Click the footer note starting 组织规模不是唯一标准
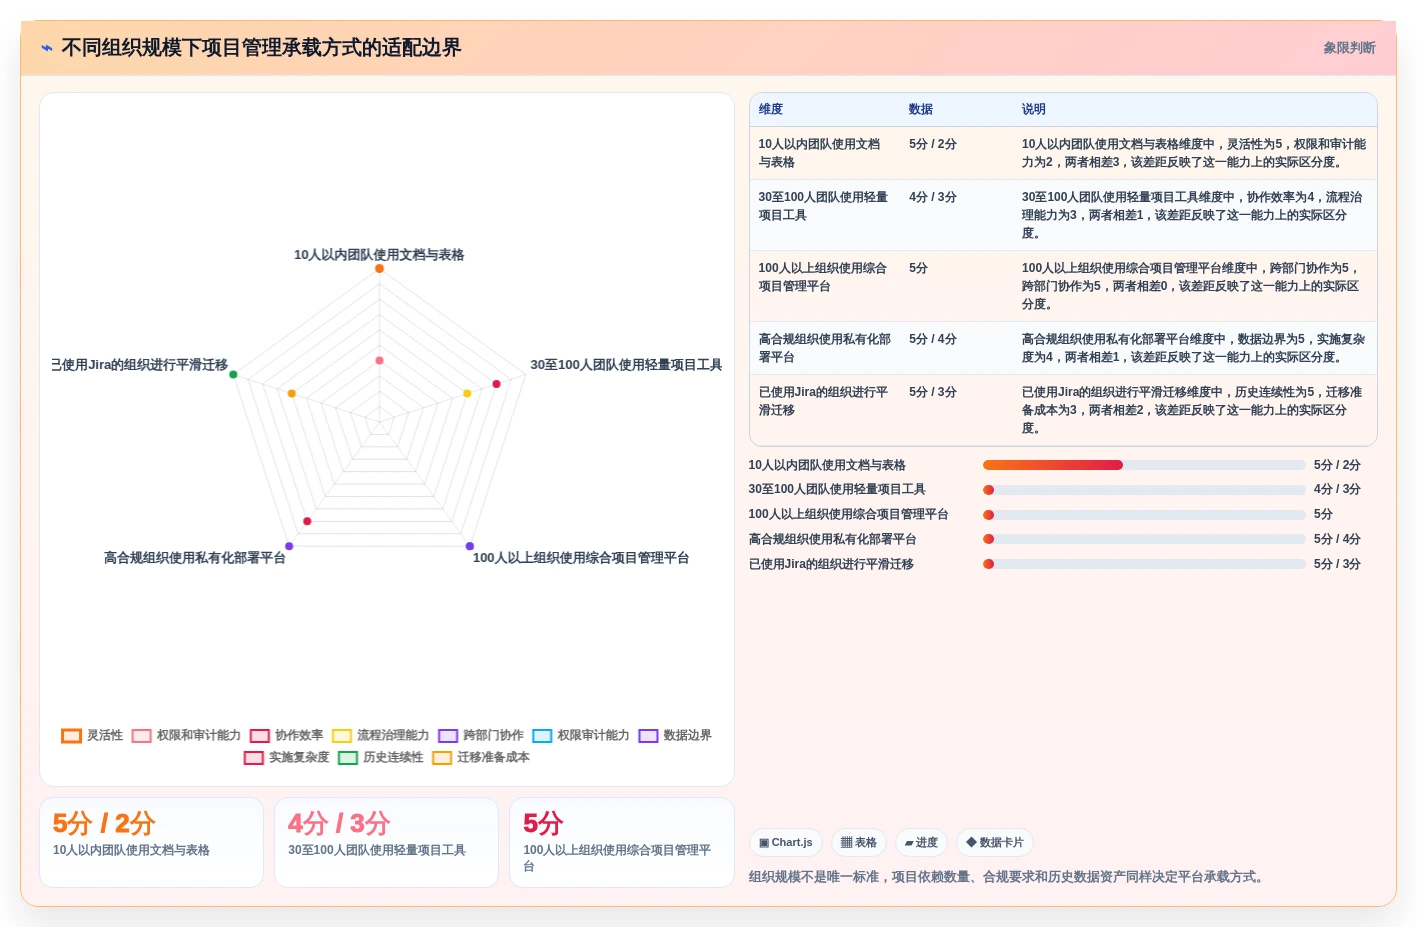Screen dimensions: 1417x927 (1009, 877)
